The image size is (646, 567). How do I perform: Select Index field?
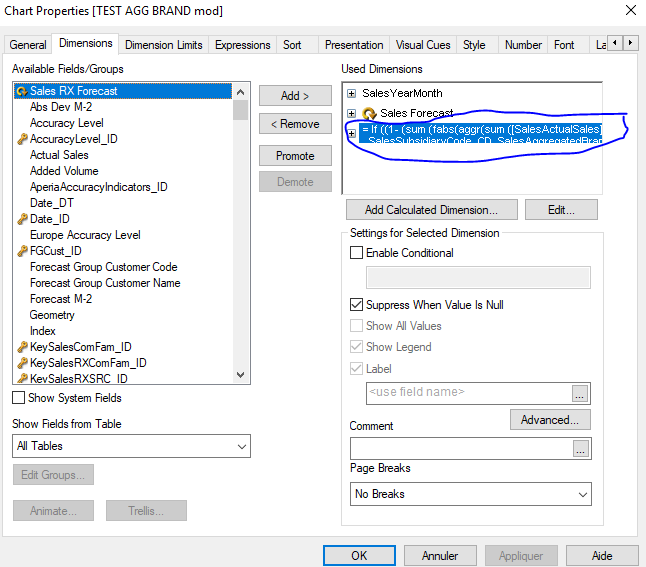43,331
